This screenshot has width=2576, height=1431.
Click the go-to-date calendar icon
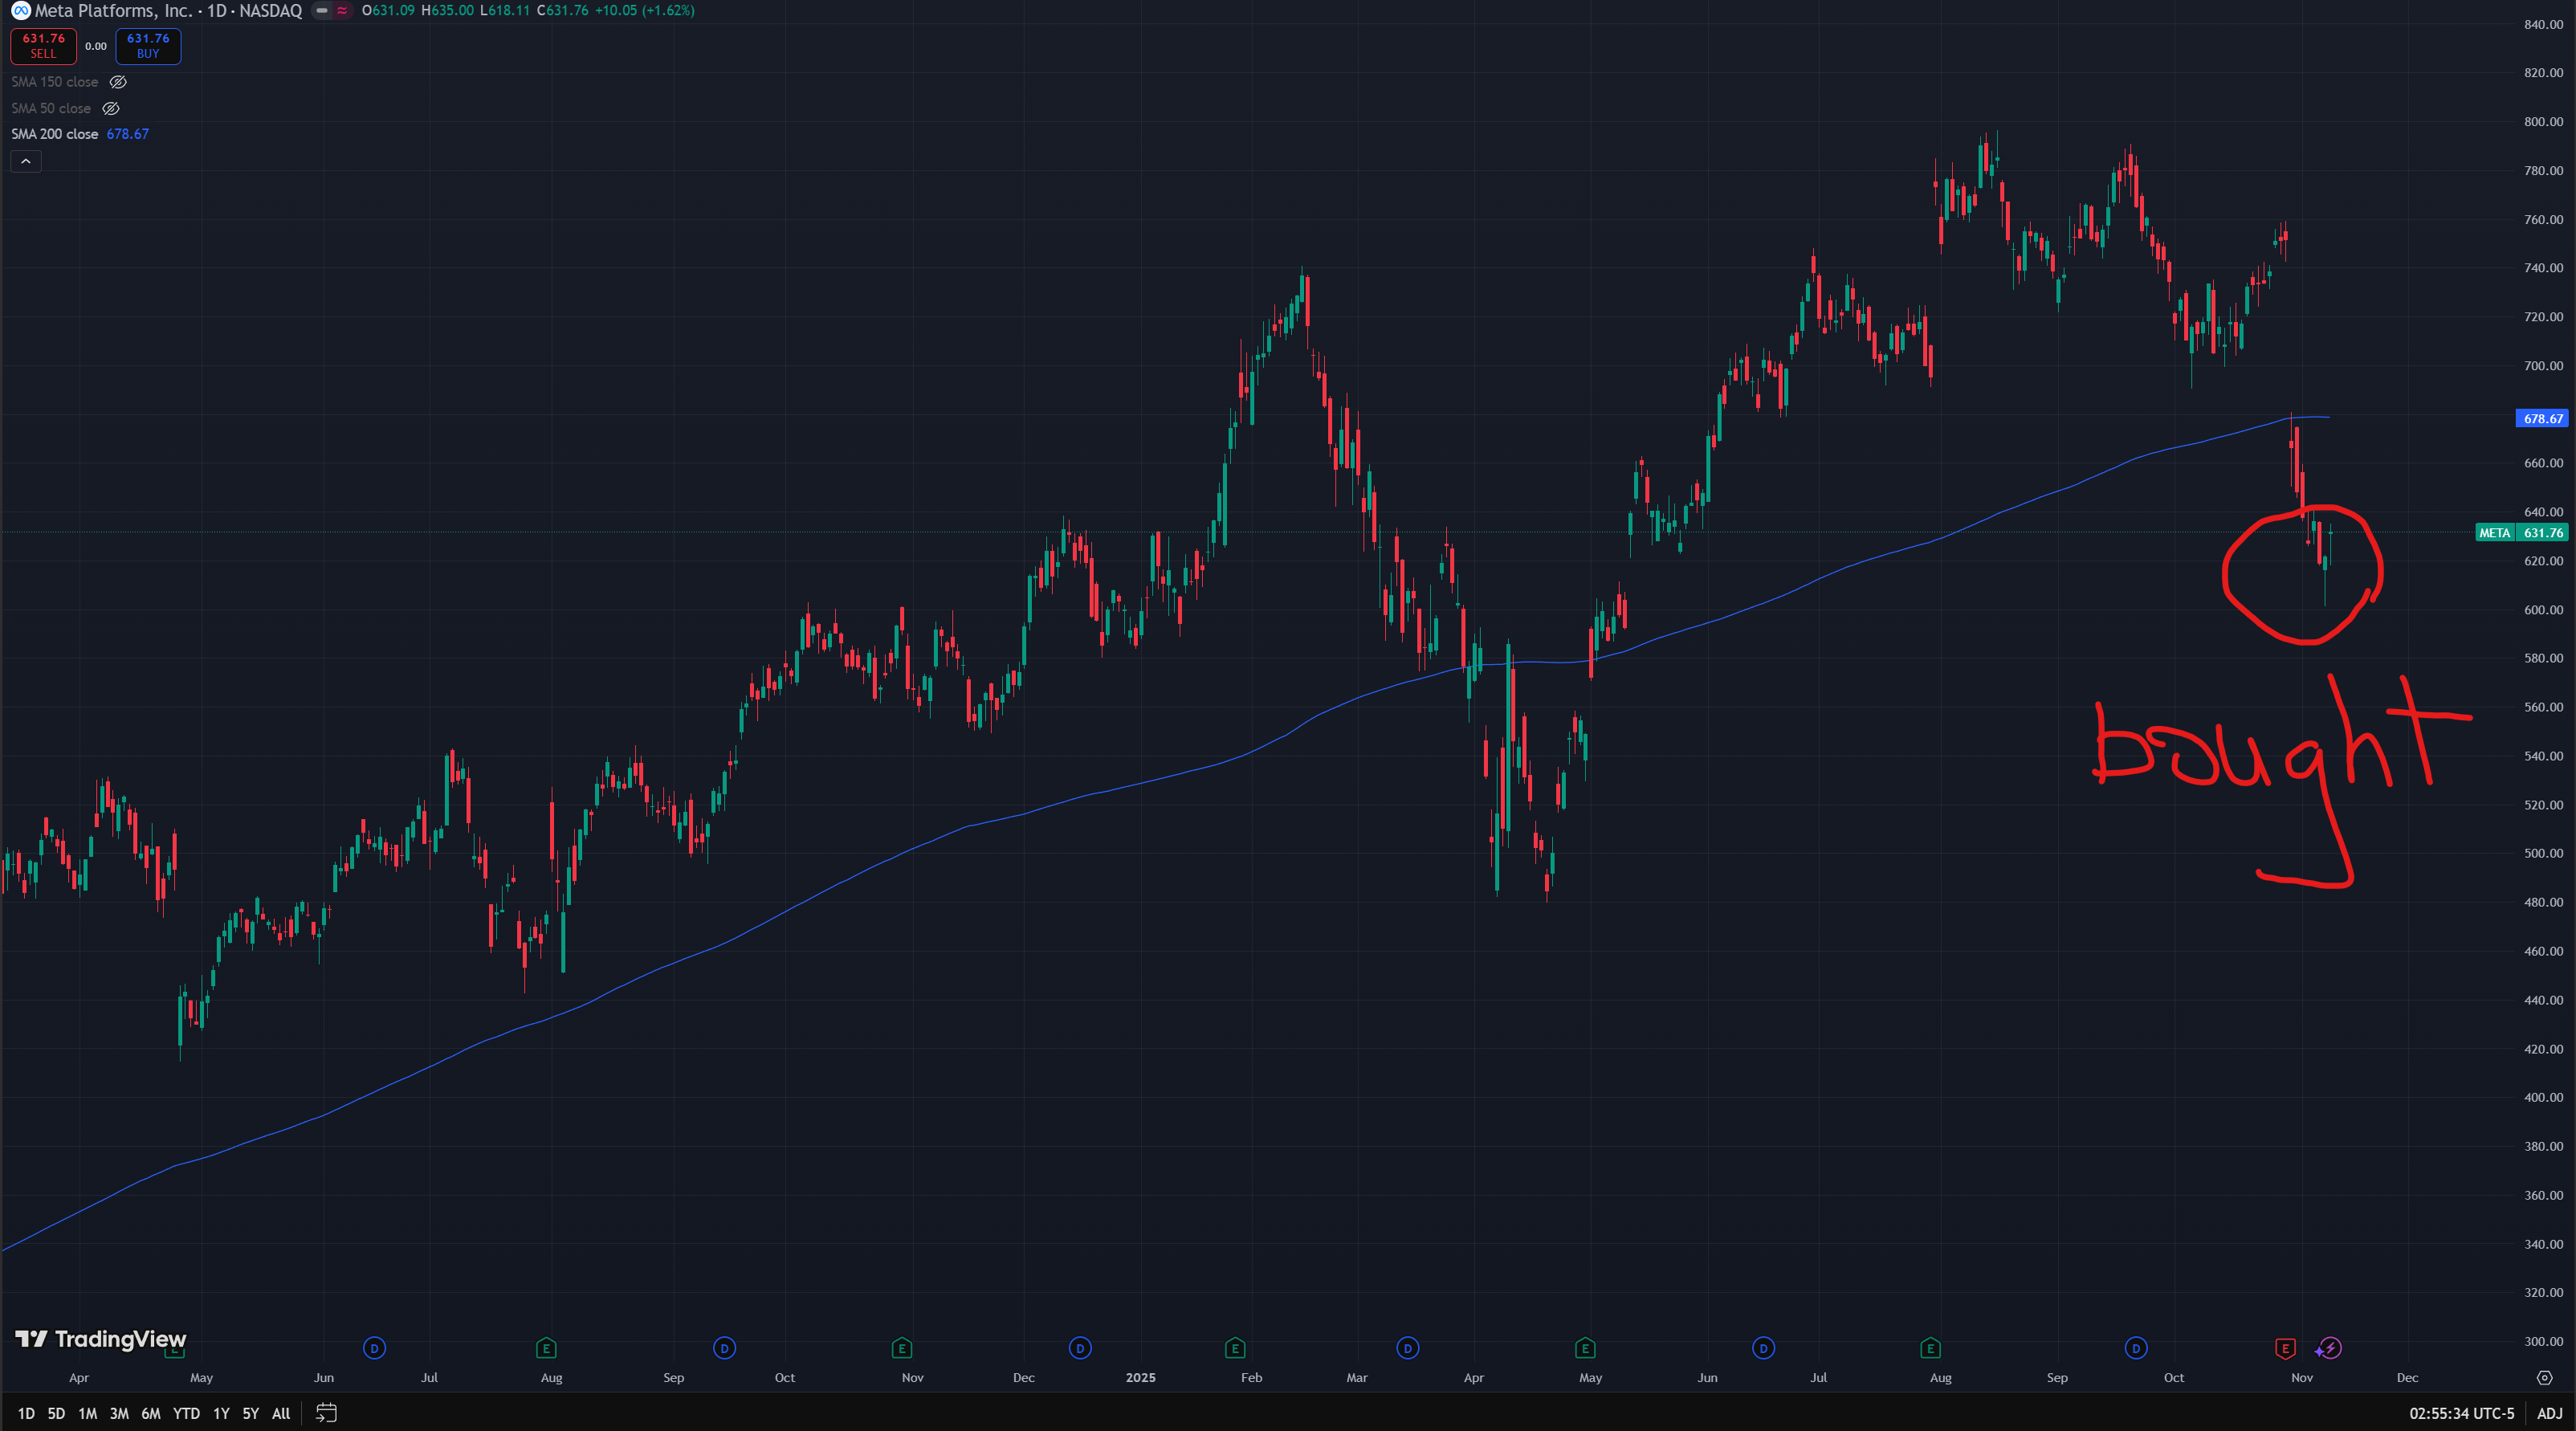[326, 1413]
